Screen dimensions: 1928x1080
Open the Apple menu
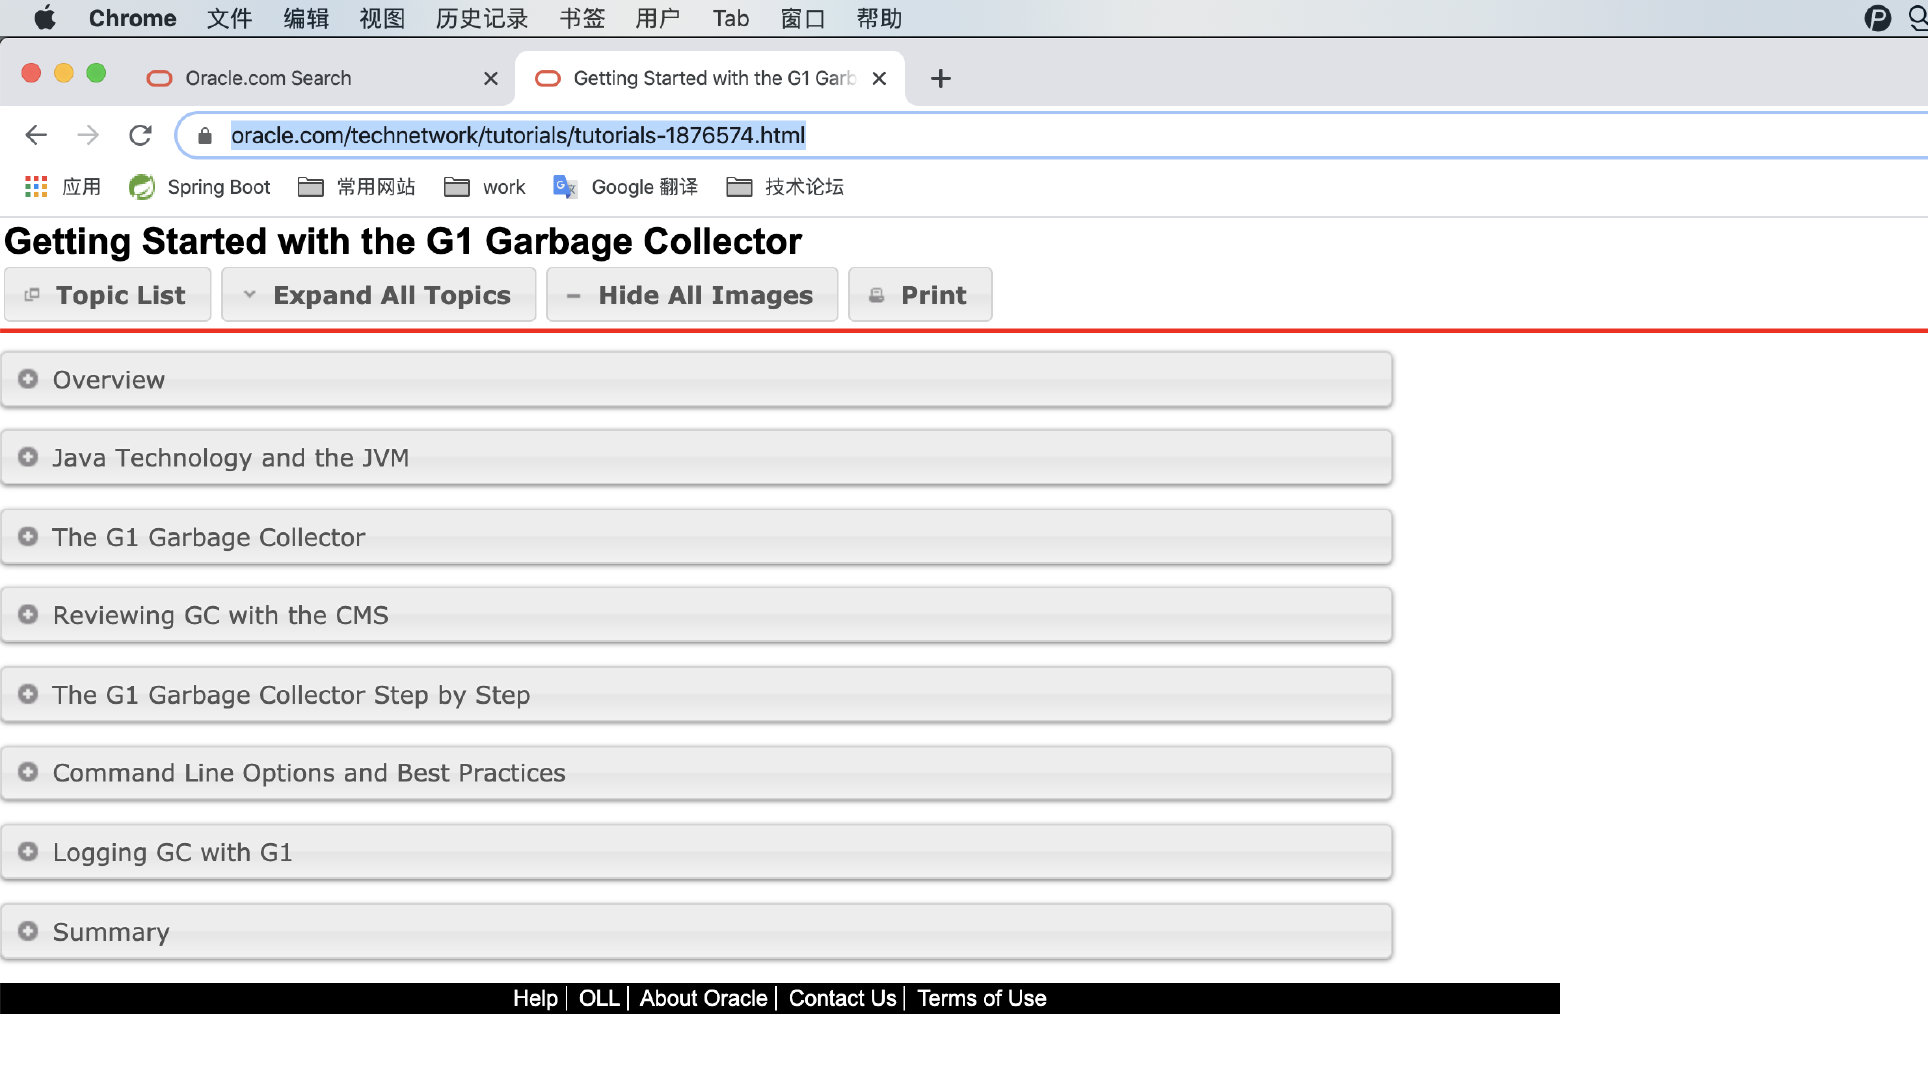(x=45, y=18)
